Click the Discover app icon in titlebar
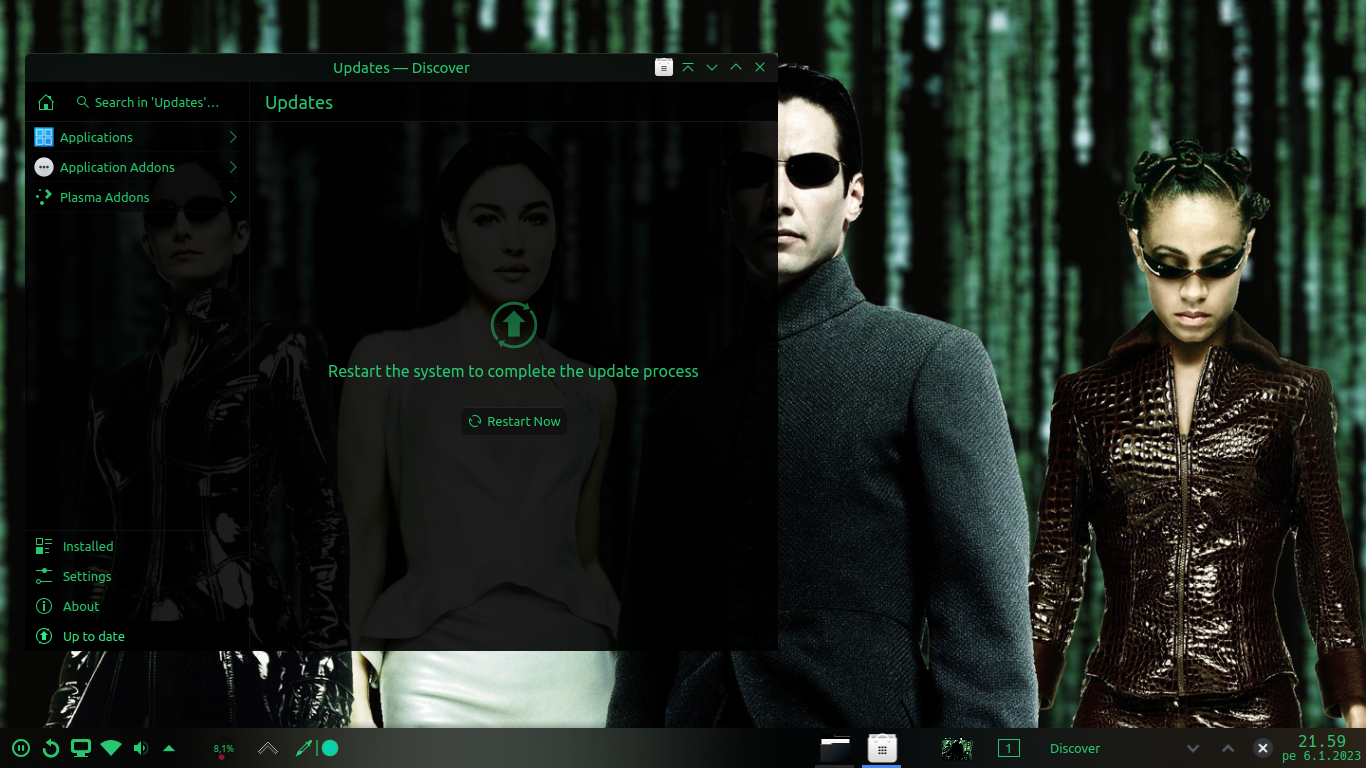1366x768 pixels. (664, 67)
